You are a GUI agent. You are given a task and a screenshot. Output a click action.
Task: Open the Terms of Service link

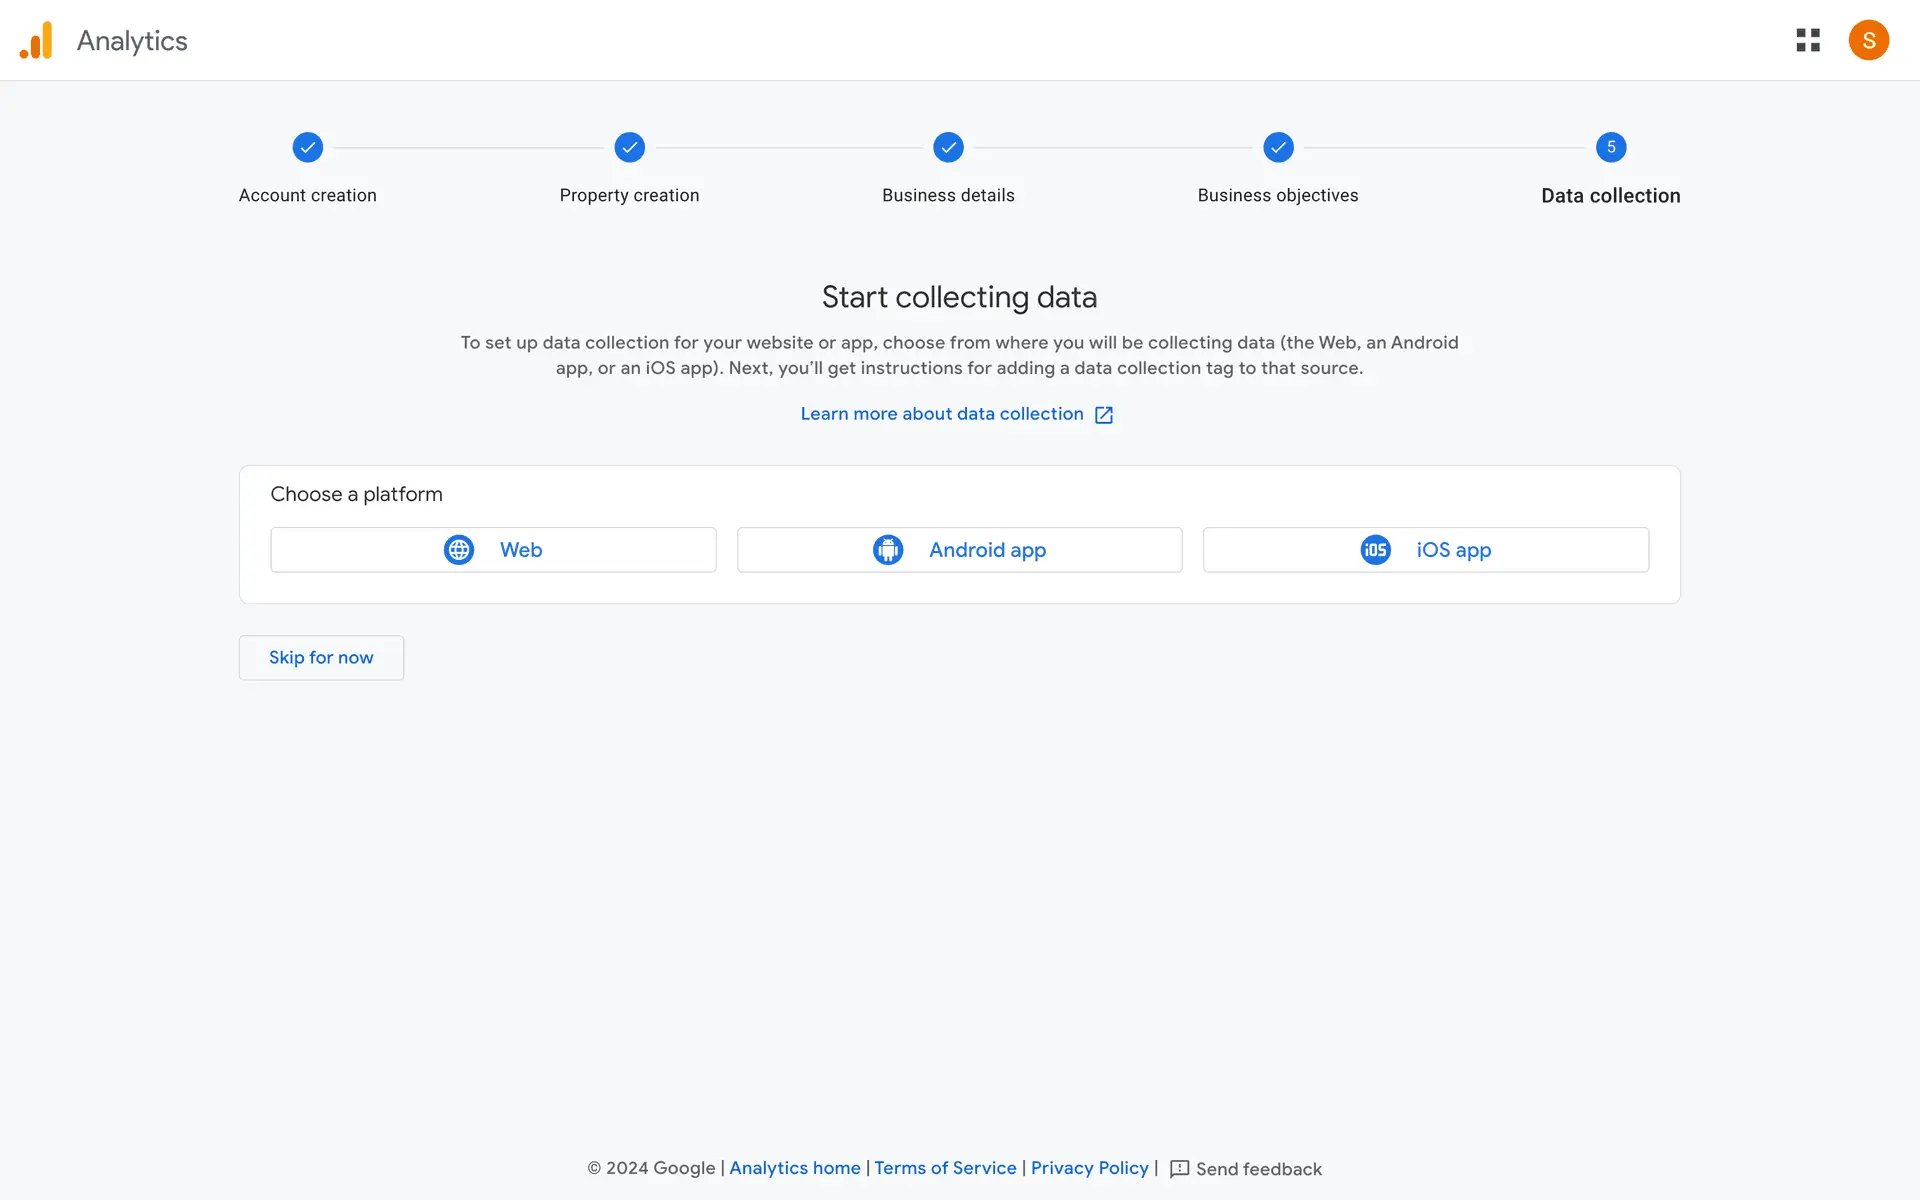click(945, 1168)
